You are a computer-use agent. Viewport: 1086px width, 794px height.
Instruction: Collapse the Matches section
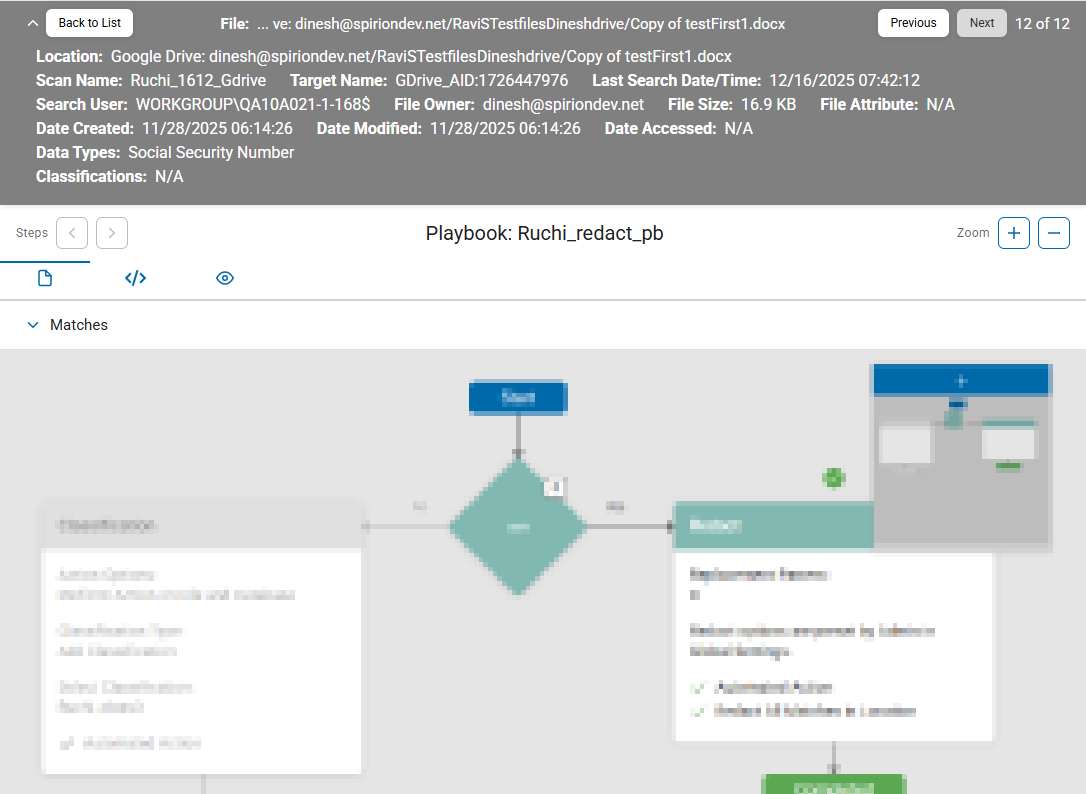pos(31,325)
